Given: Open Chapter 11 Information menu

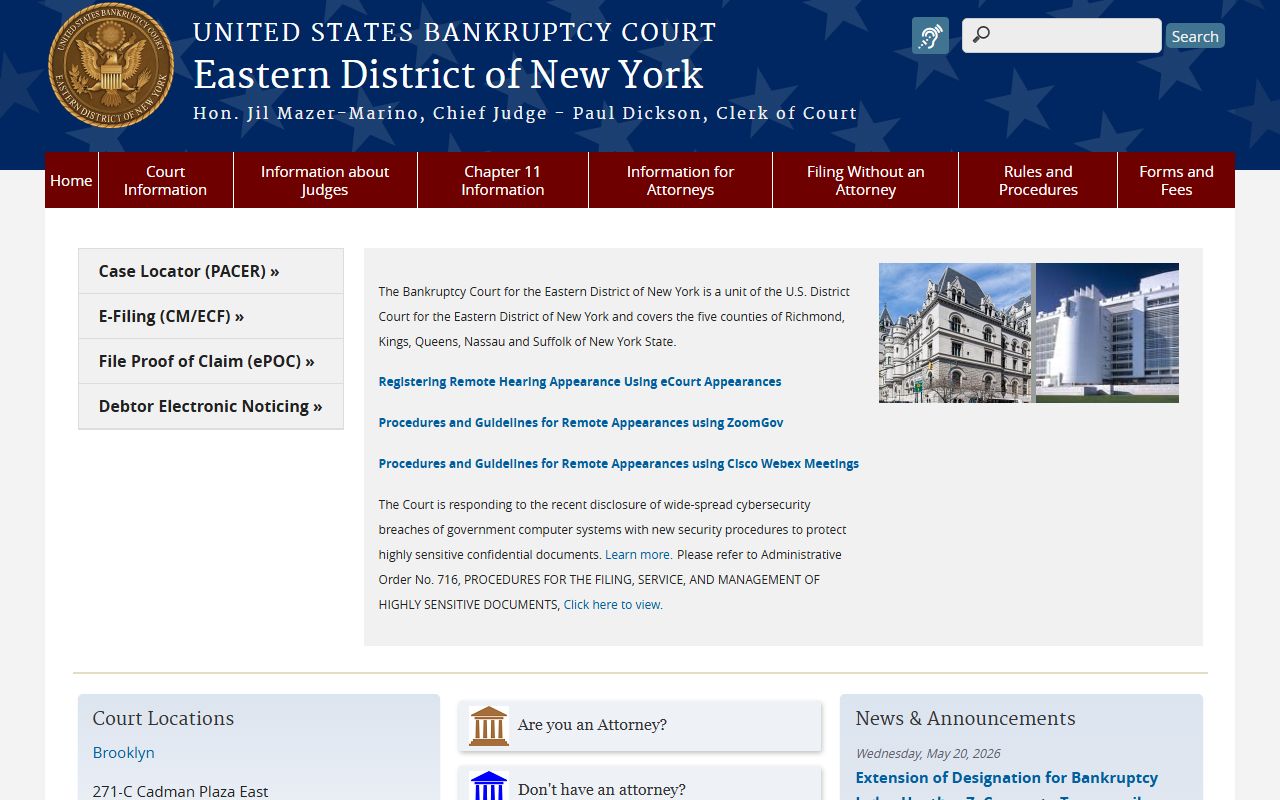Looking at the screenshot, I should 503,180.
